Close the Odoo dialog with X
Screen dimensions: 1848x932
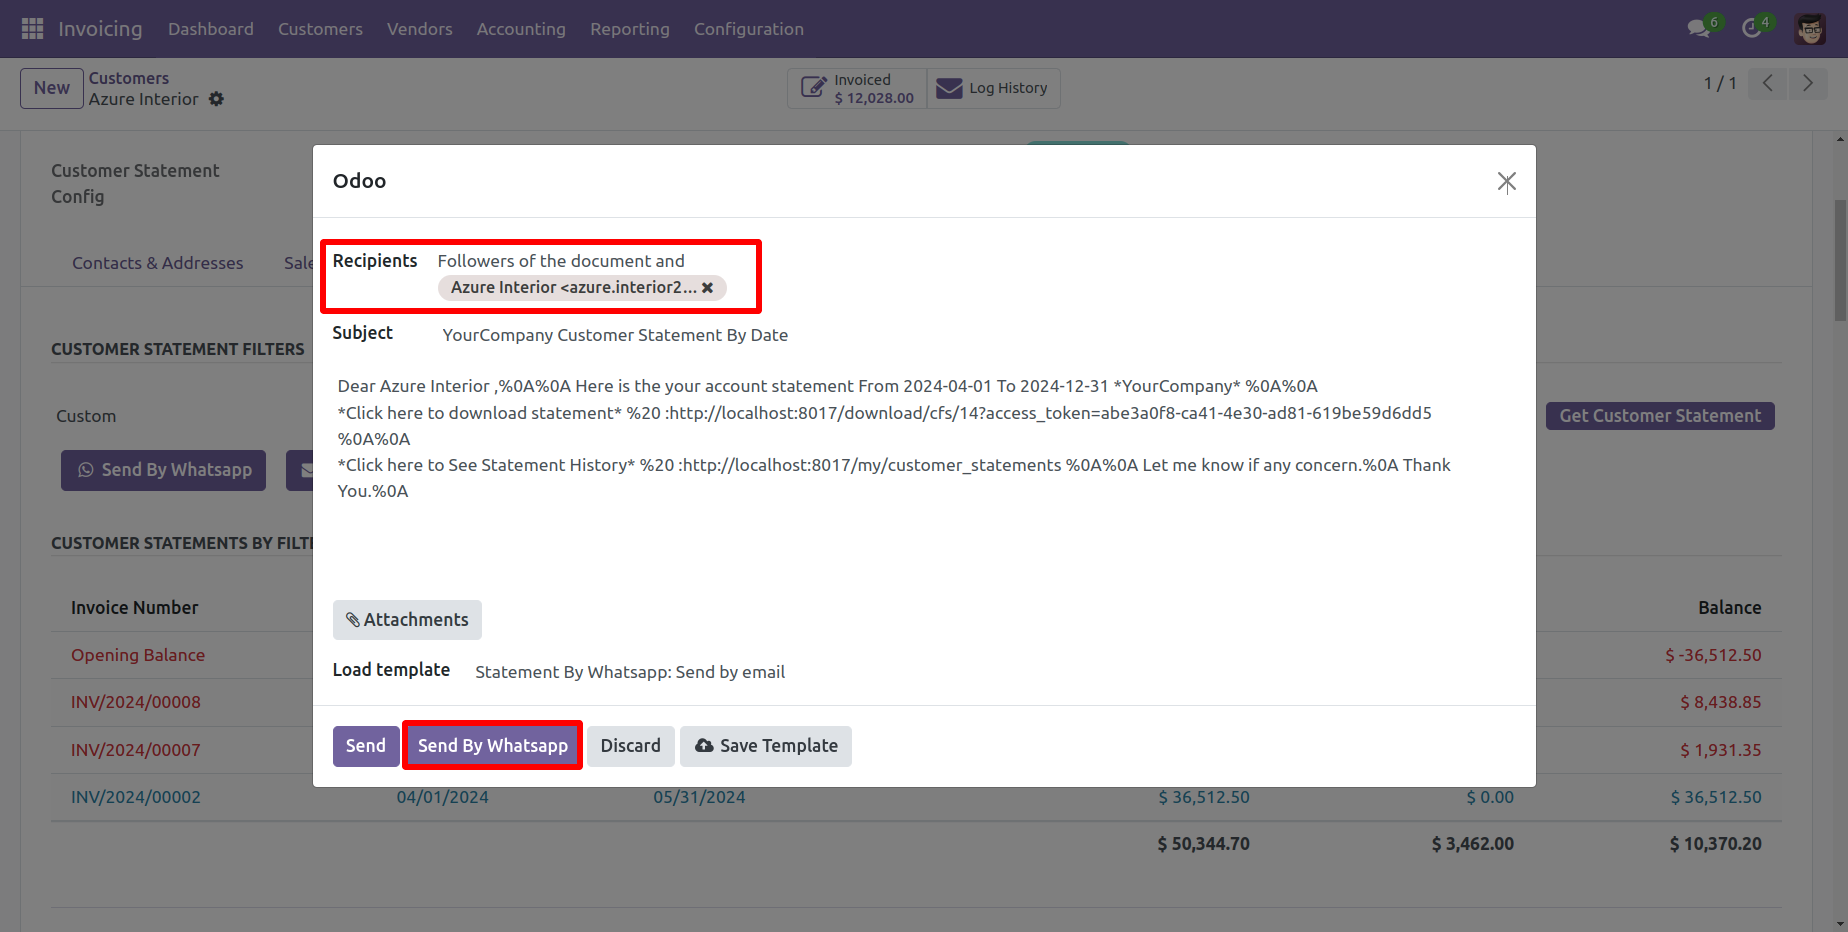point(1506,181)
